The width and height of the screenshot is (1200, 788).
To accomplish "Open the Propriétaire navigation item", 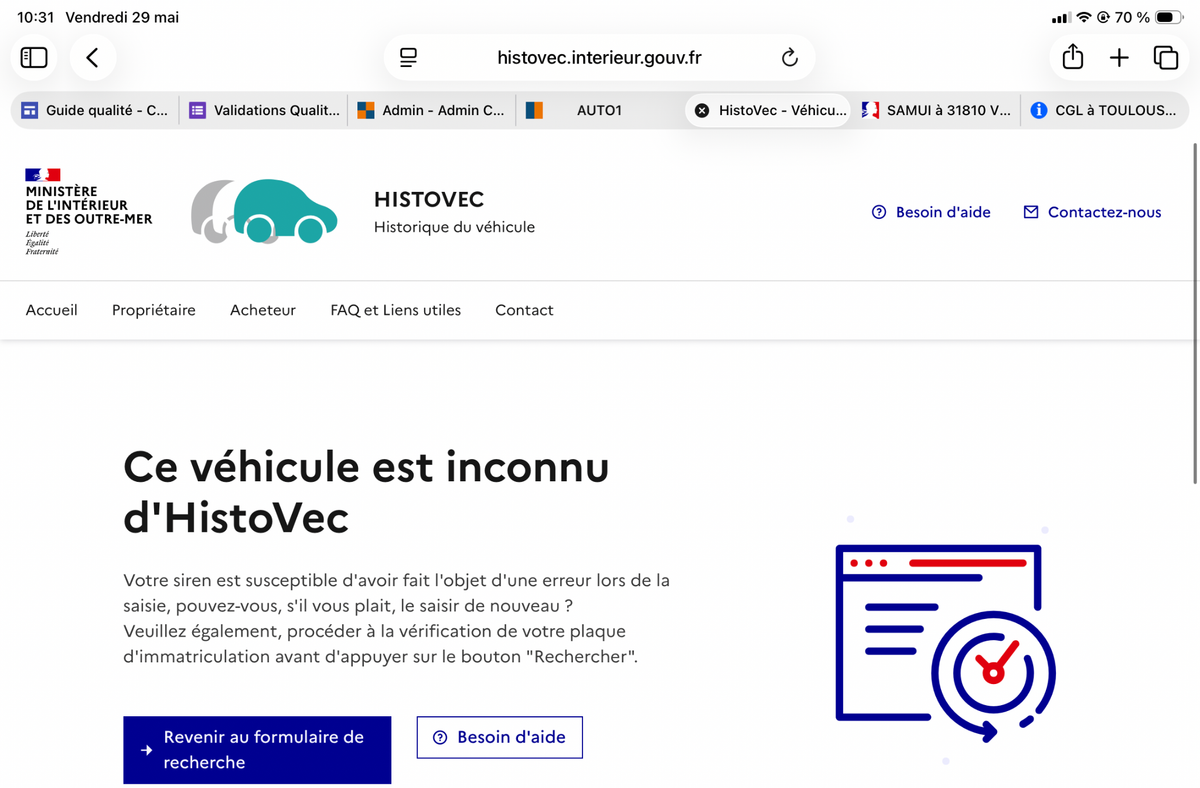I will tap(154, 310).
